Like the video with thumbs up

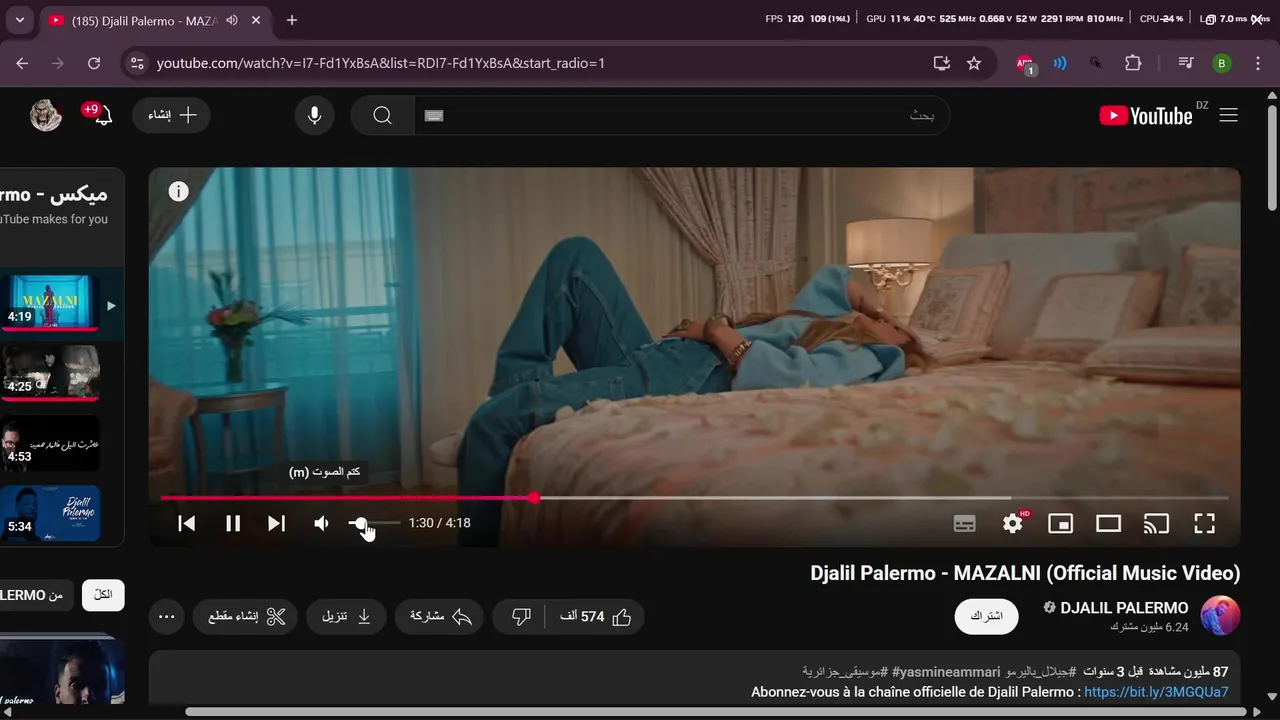[595, 617]
